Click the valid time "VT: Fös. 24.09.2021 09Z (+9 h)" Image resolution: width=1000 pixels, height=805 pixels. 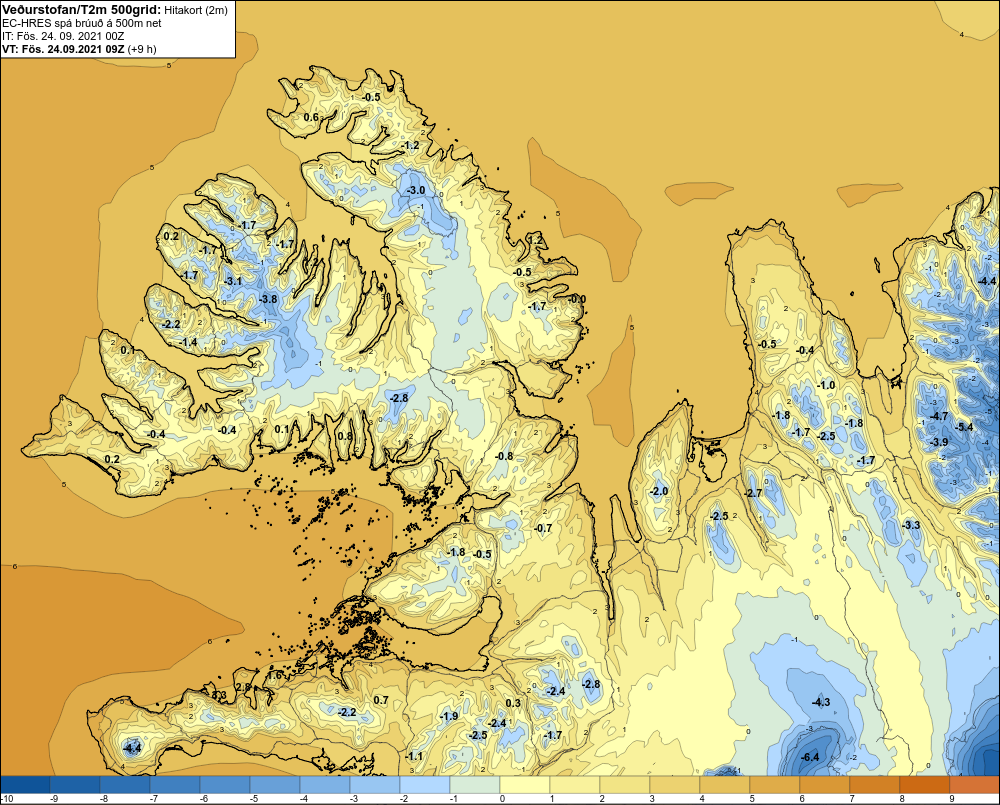point(79,49)
